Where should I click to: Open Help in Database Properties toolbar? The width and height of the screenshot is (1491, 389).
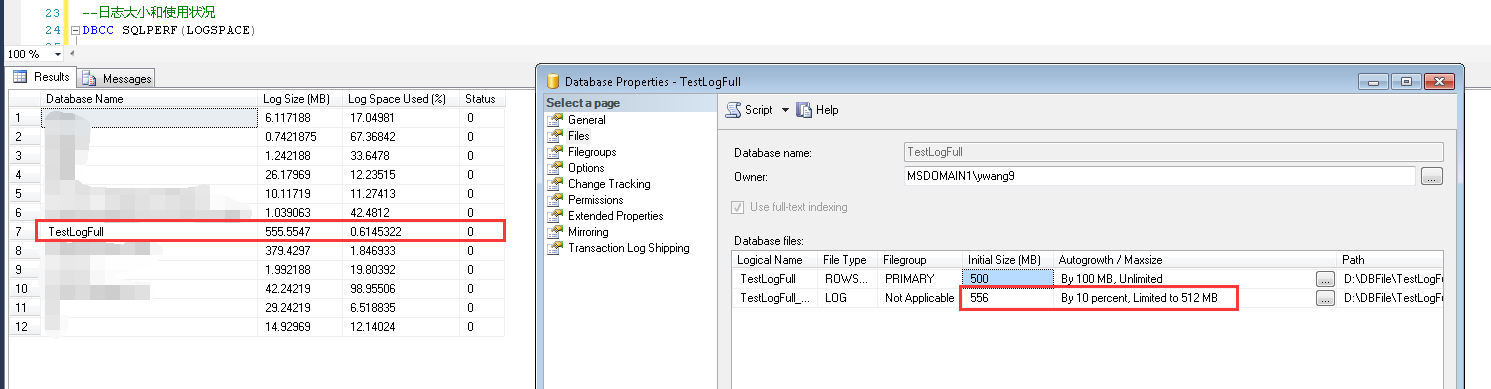817,110
